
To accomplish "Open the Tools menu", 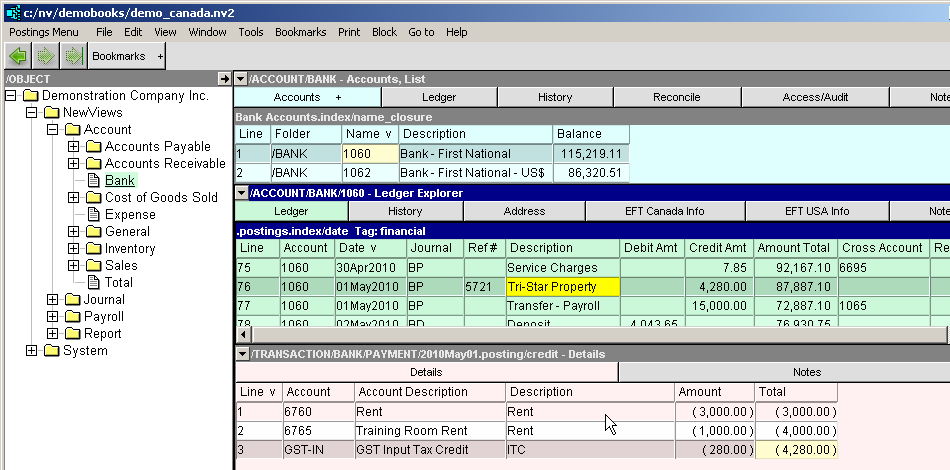I will click(x=251, y=32).
